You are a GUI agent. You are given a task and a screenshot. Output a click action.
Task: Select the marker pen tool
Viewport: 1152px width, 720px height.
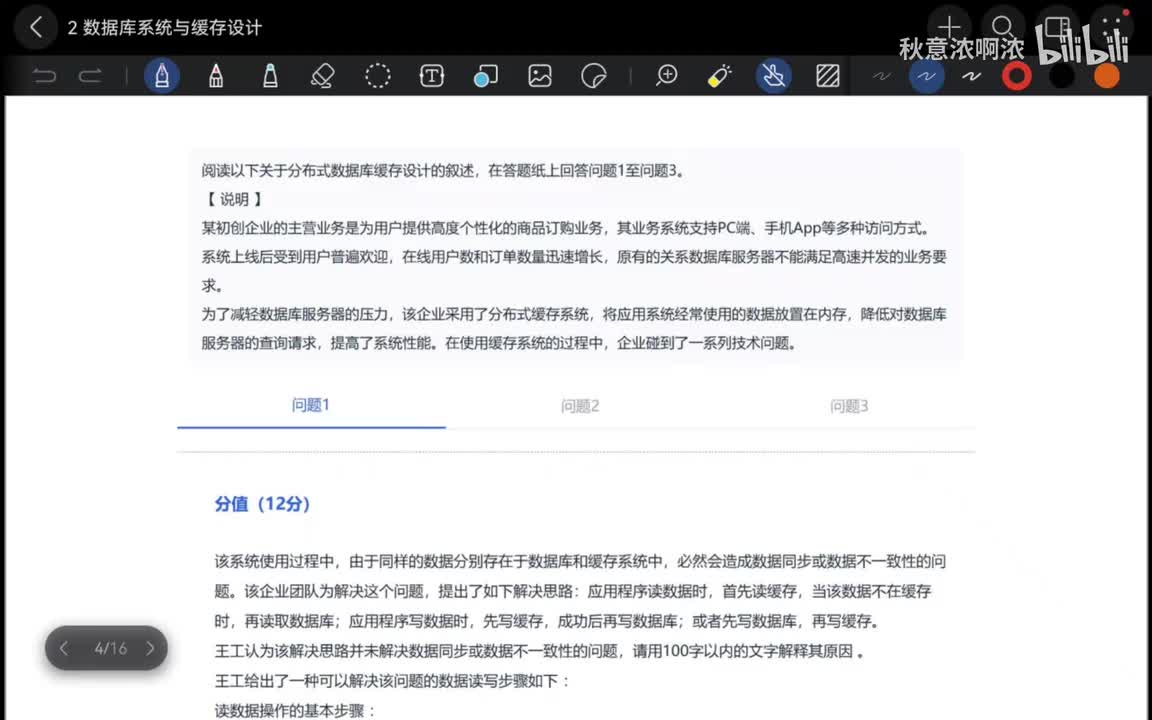[x=216, y=76]
